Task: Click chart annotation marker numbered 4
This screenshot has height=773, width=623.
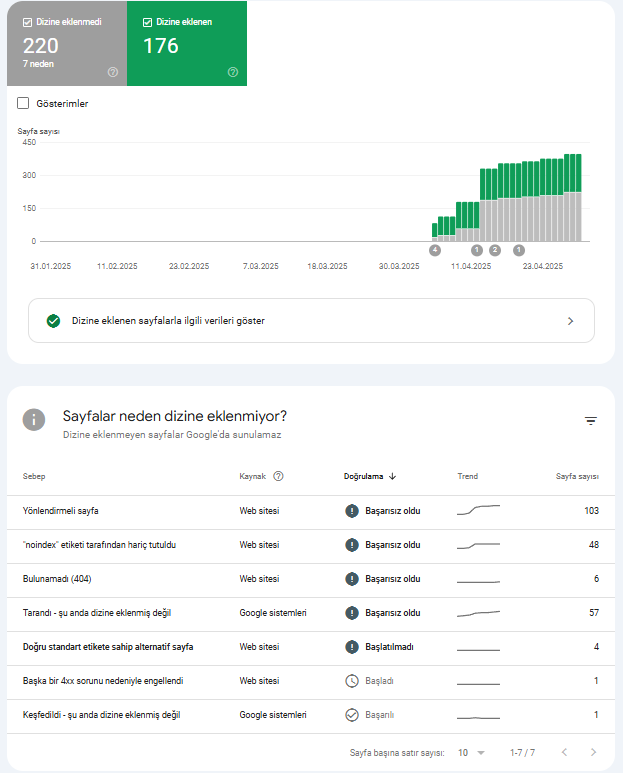Action: pyautogui.click(x=435, y=250)
